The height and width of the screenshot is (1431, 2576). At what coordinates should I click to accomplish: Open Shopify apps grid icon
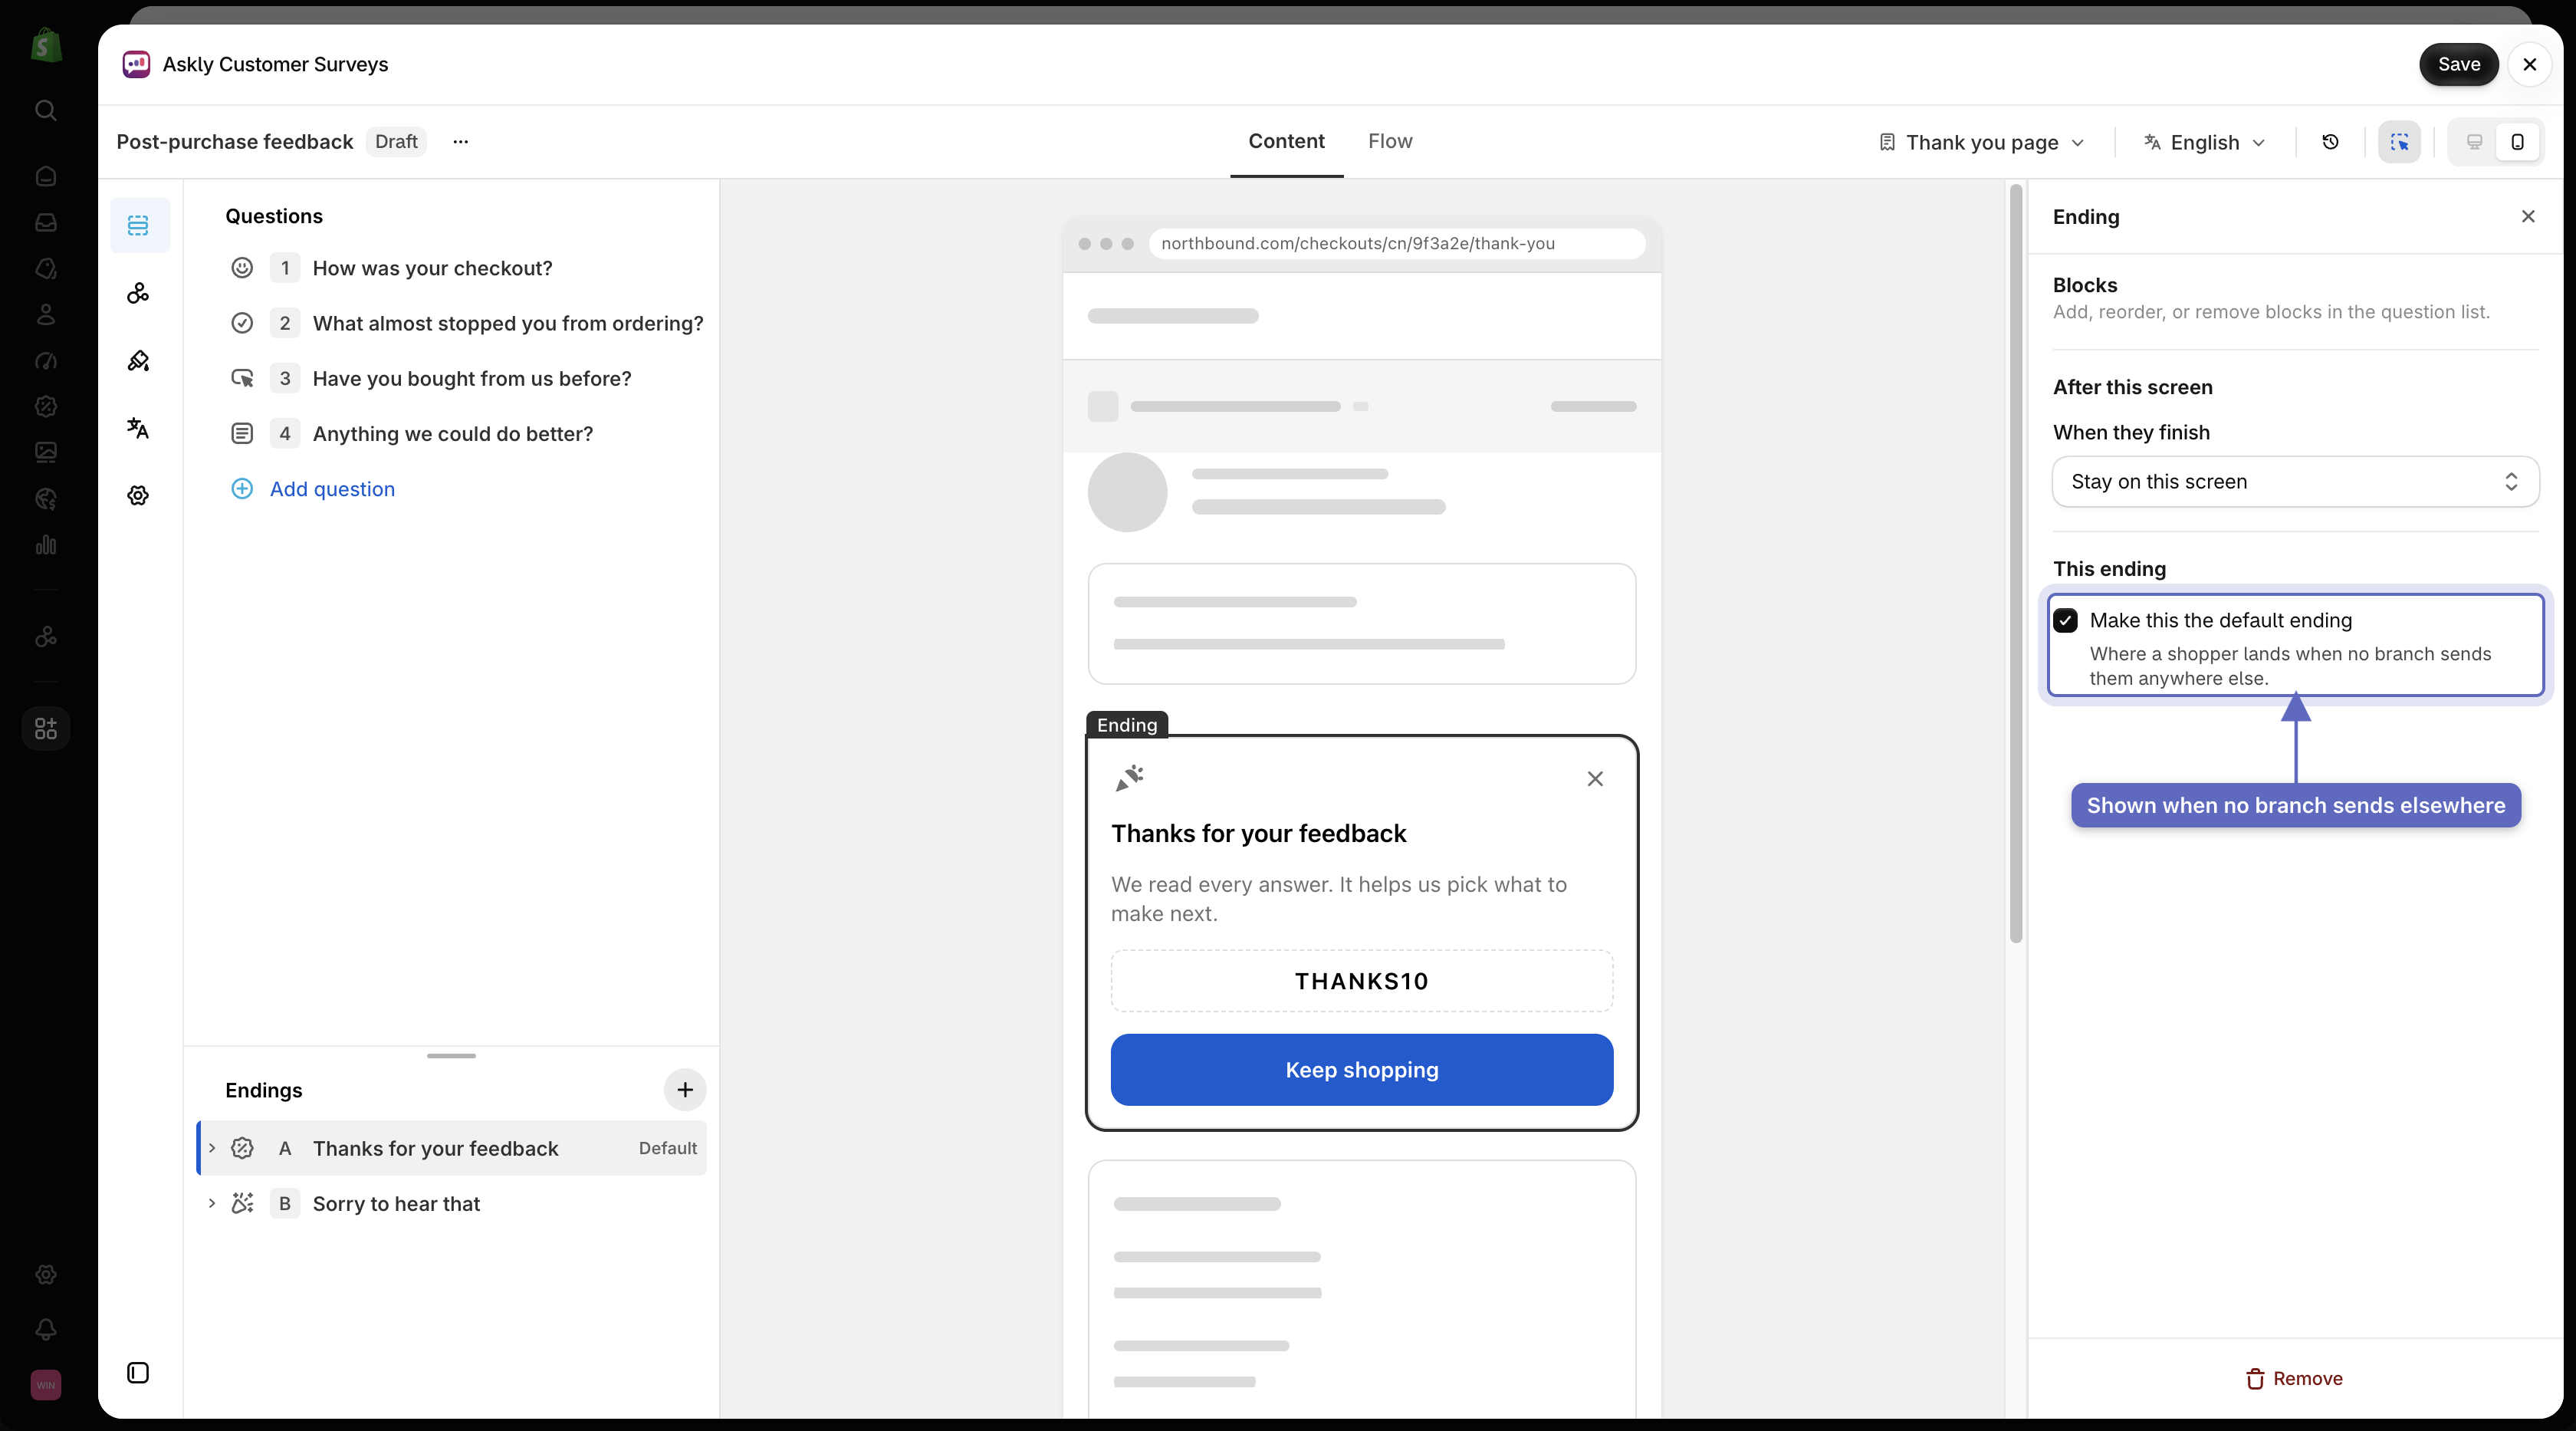[x=46, y=728]
